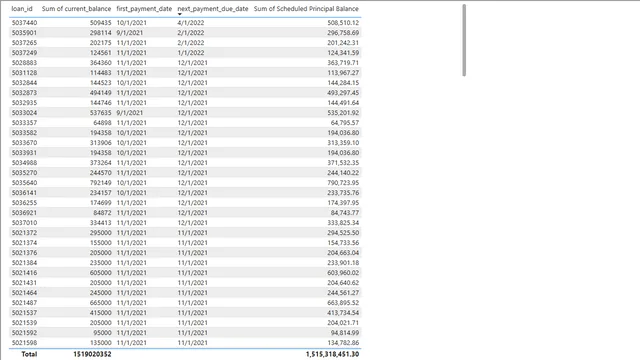The height and width of the screenshot is (360, 640).
Task: Click current balance value 298114
Action: [100, 33]
